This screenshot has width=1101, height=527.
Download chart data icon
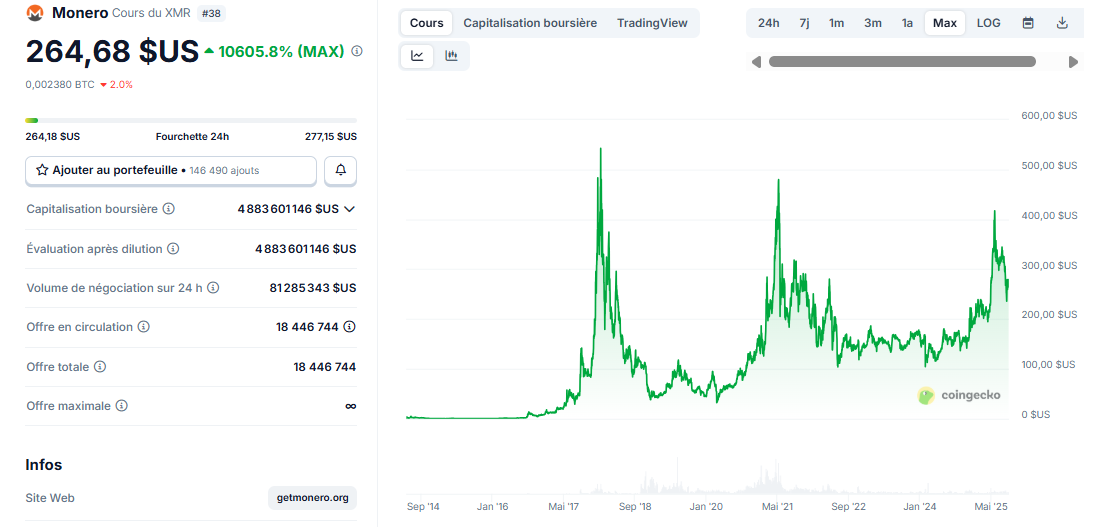(x=1062, y=23)
